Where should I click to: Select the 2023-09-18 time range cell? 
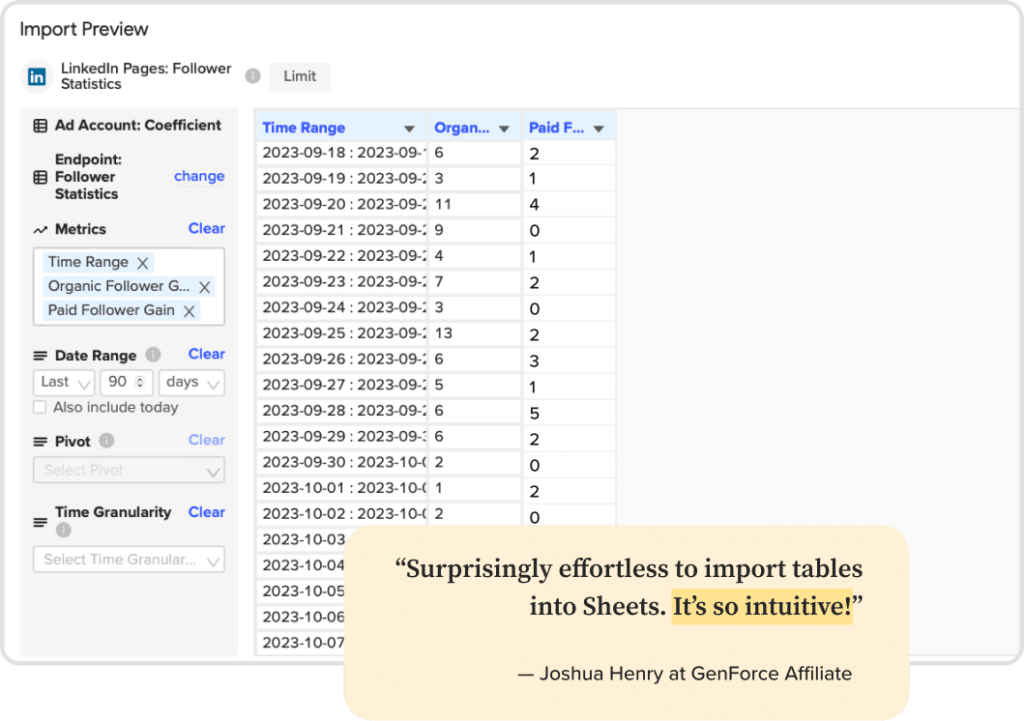[341, 153]
